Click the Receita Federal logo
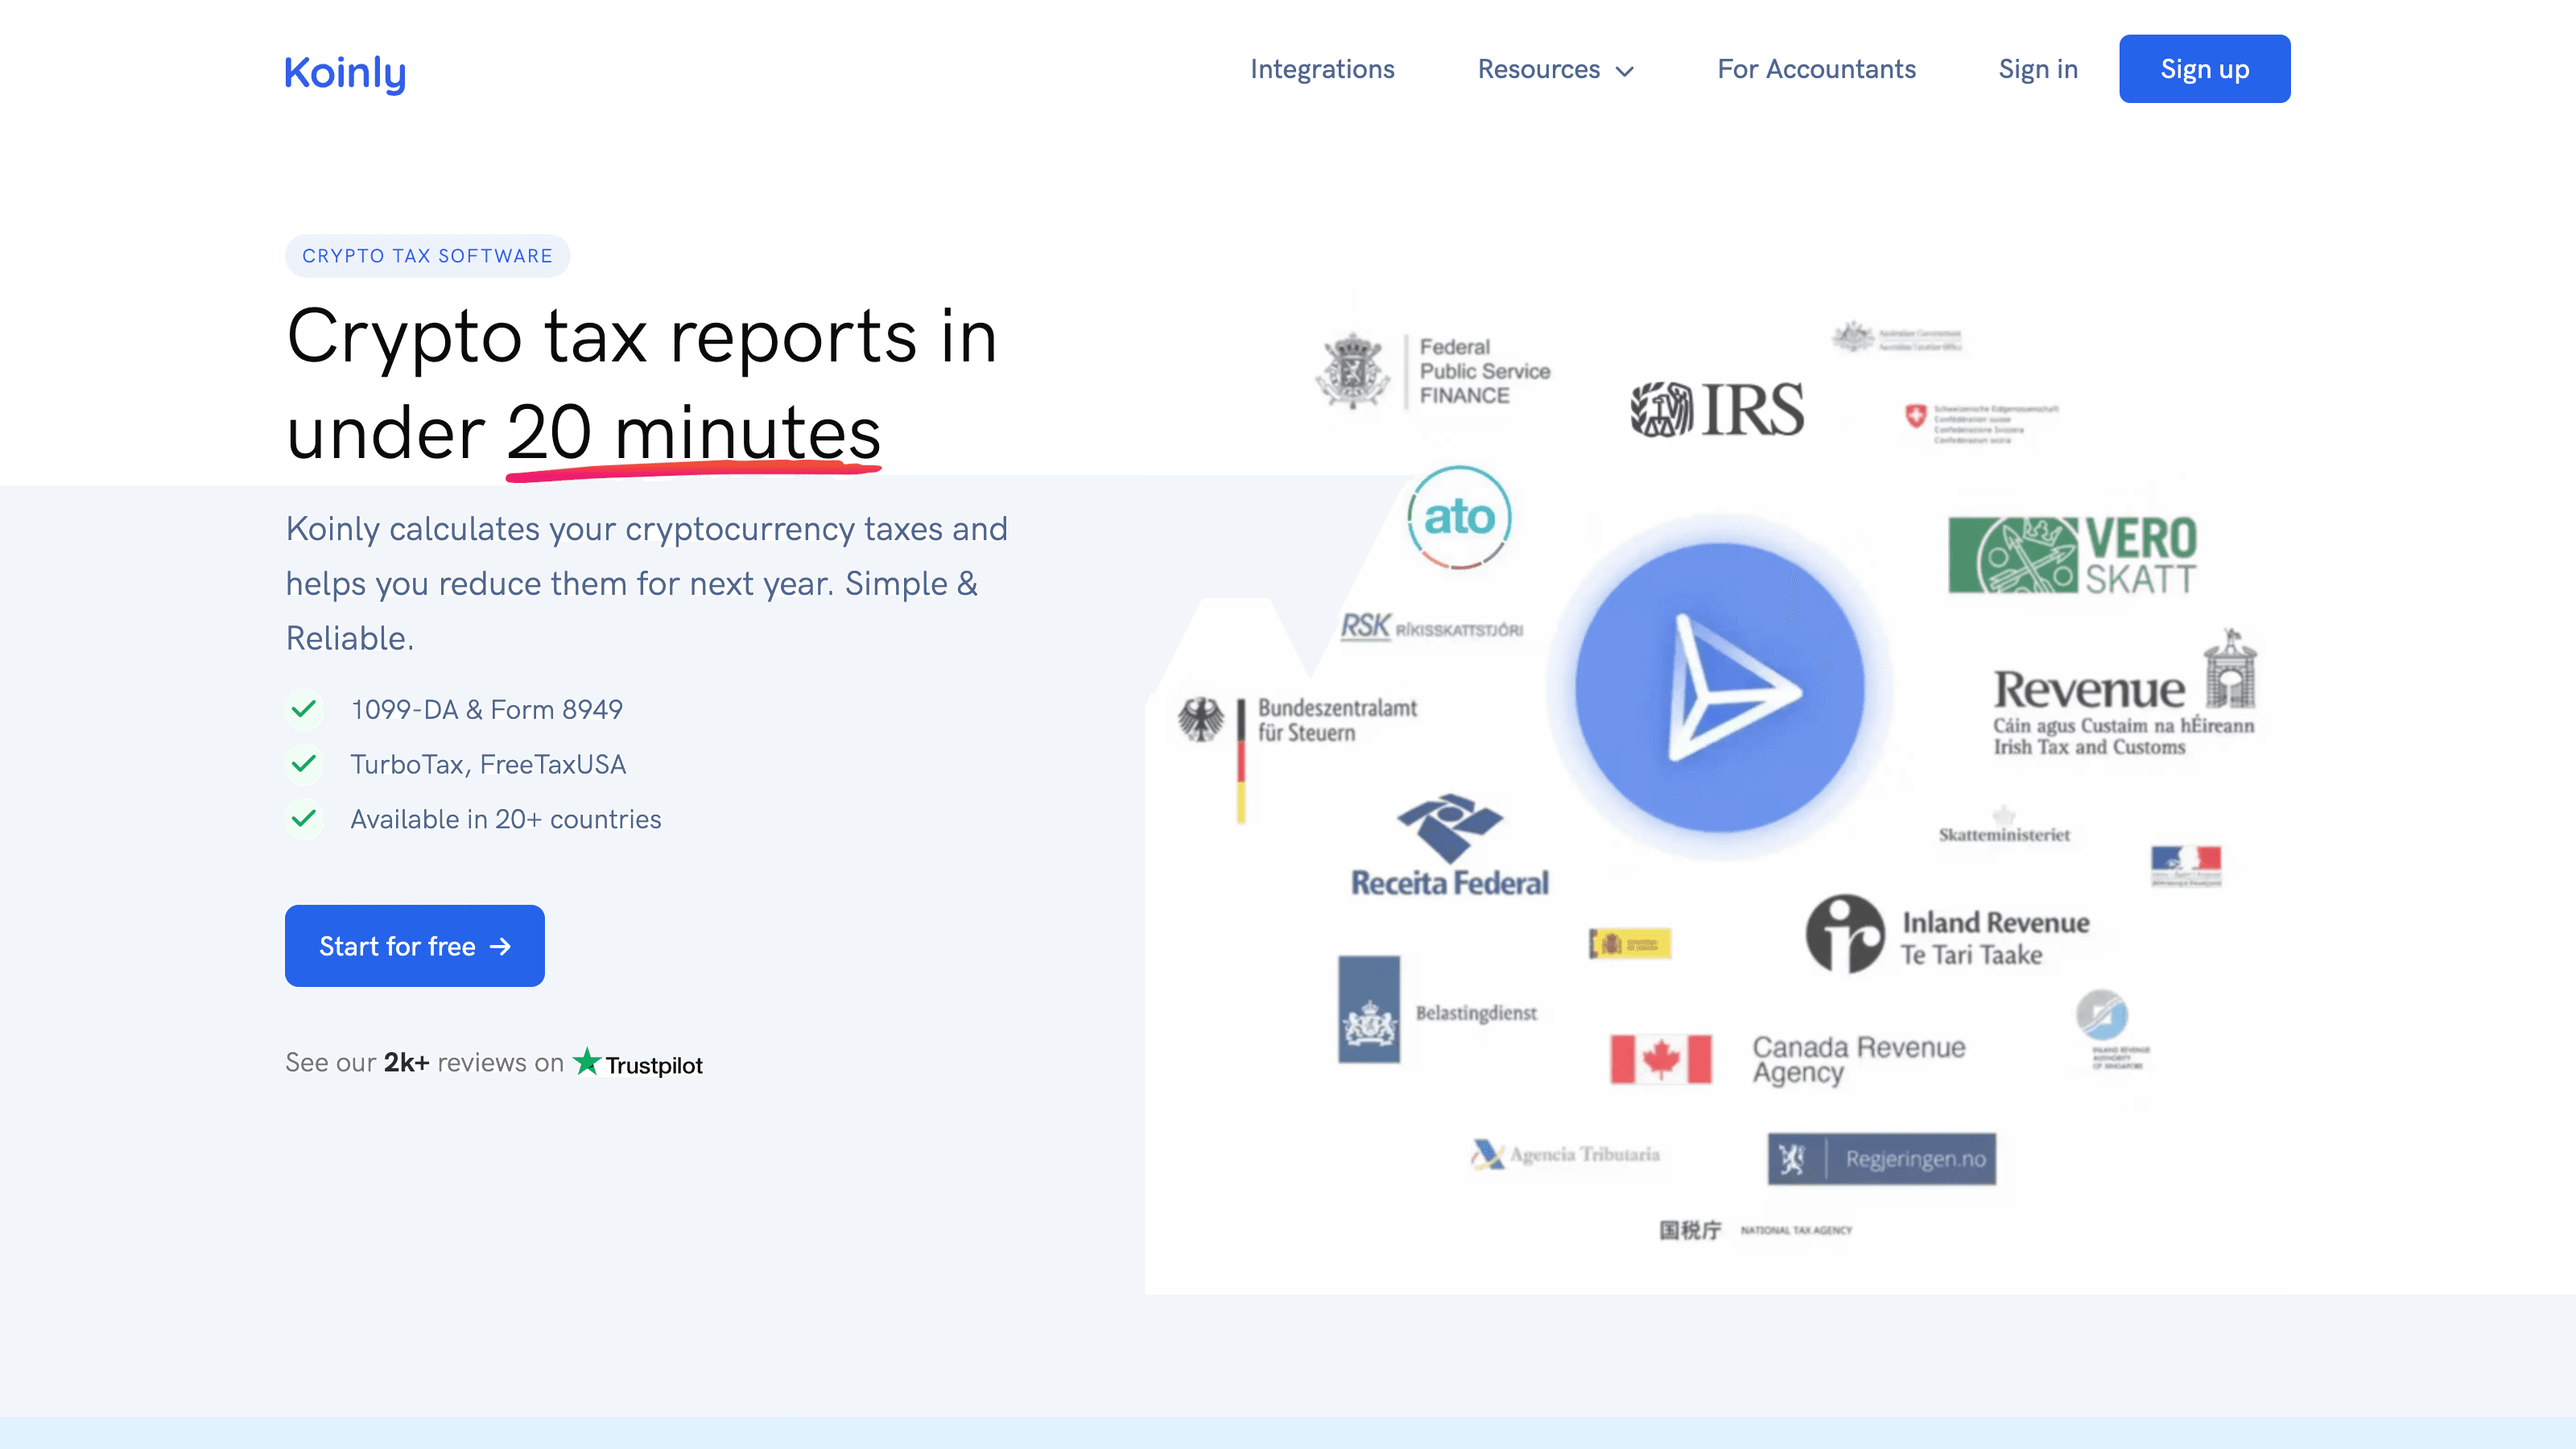This screenshot has width=2576, height=1449. click(x=1450, y=845)
